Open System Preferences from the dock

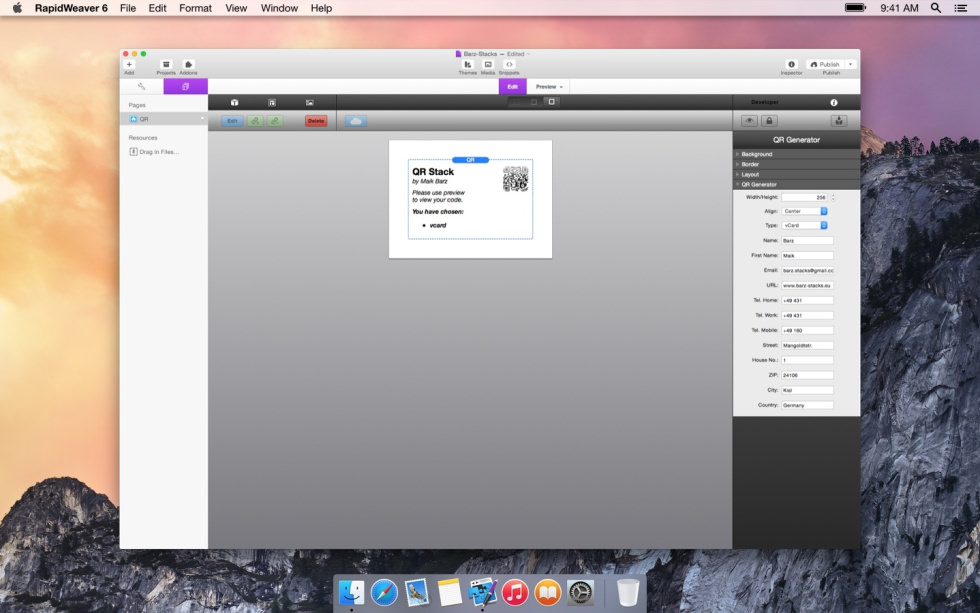click(x=580, y=592)
